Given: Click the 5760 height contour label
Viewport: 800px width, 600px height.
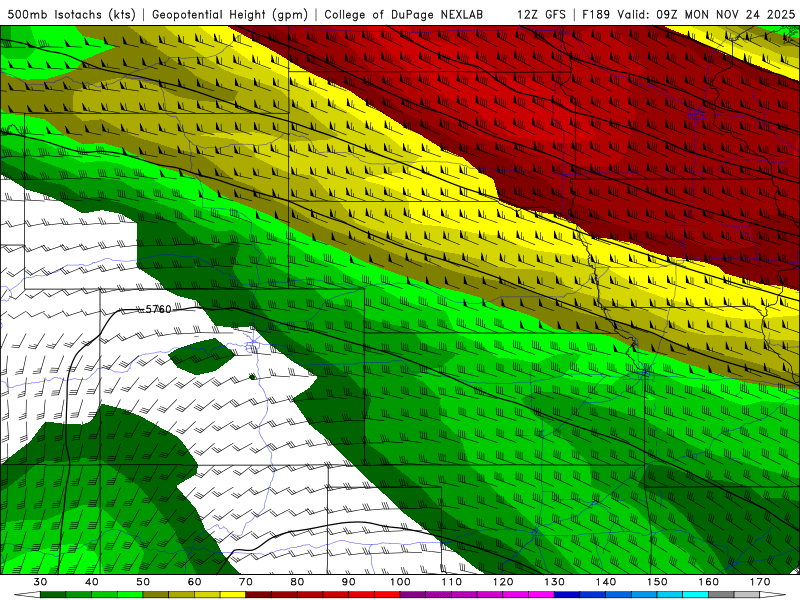Looking at the screenshot, I should pos(159,309).
